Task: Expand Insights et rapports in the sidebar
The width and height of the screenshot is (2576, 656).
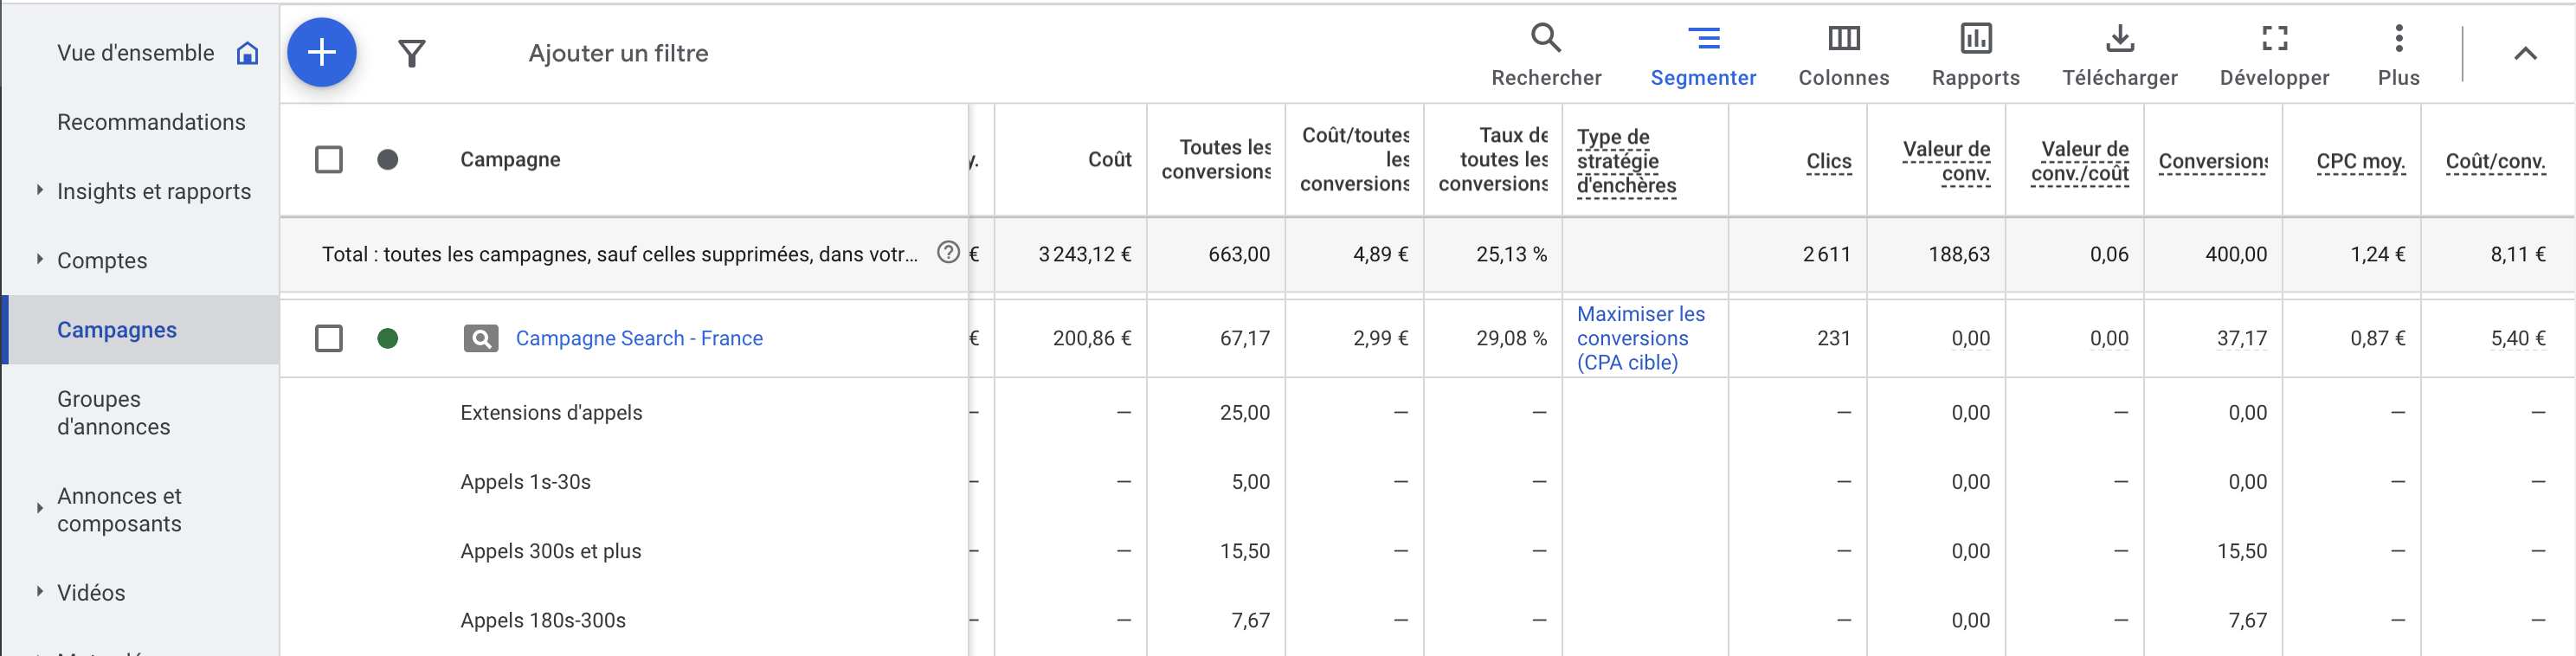Action: (40, 190)
